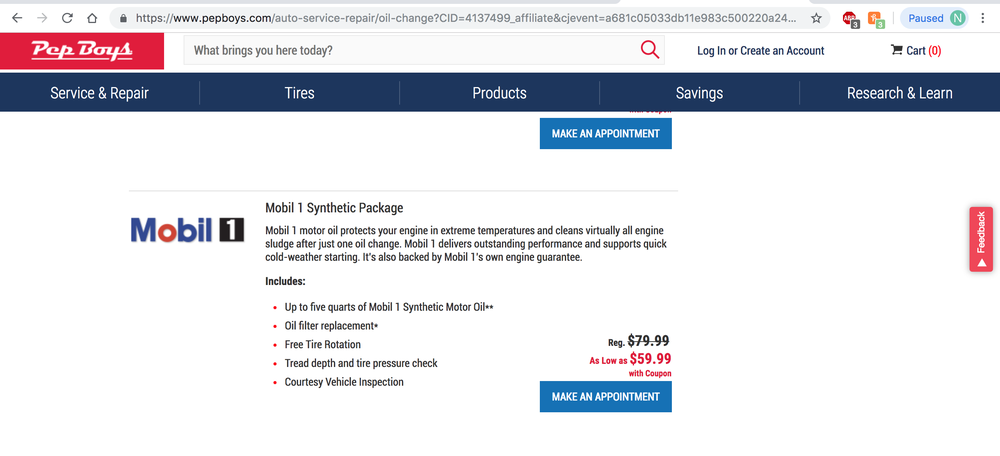Go to browser home page icon
1000x456 pixels.
coord(92,18)
